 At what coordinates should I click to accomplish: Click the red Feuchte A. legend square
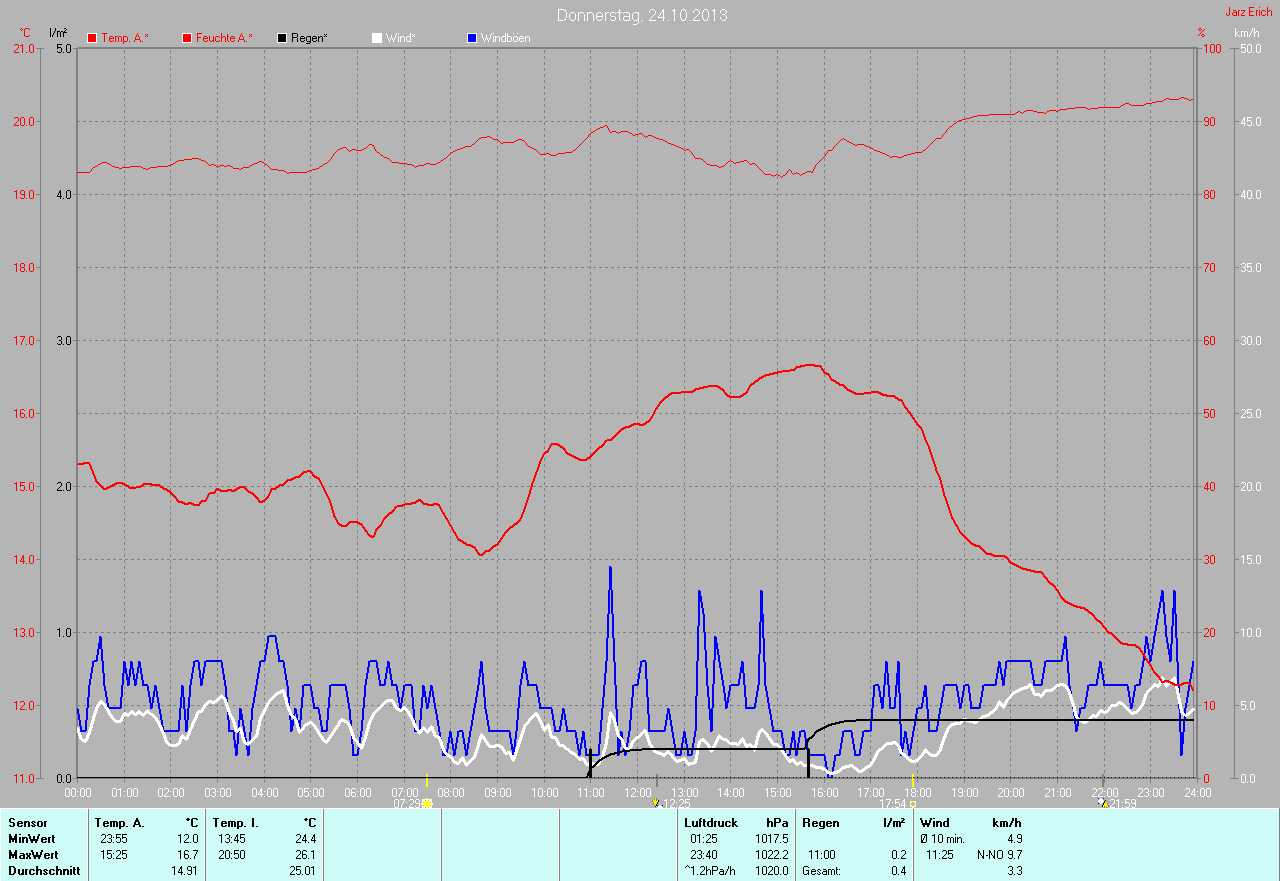[187, 38]
